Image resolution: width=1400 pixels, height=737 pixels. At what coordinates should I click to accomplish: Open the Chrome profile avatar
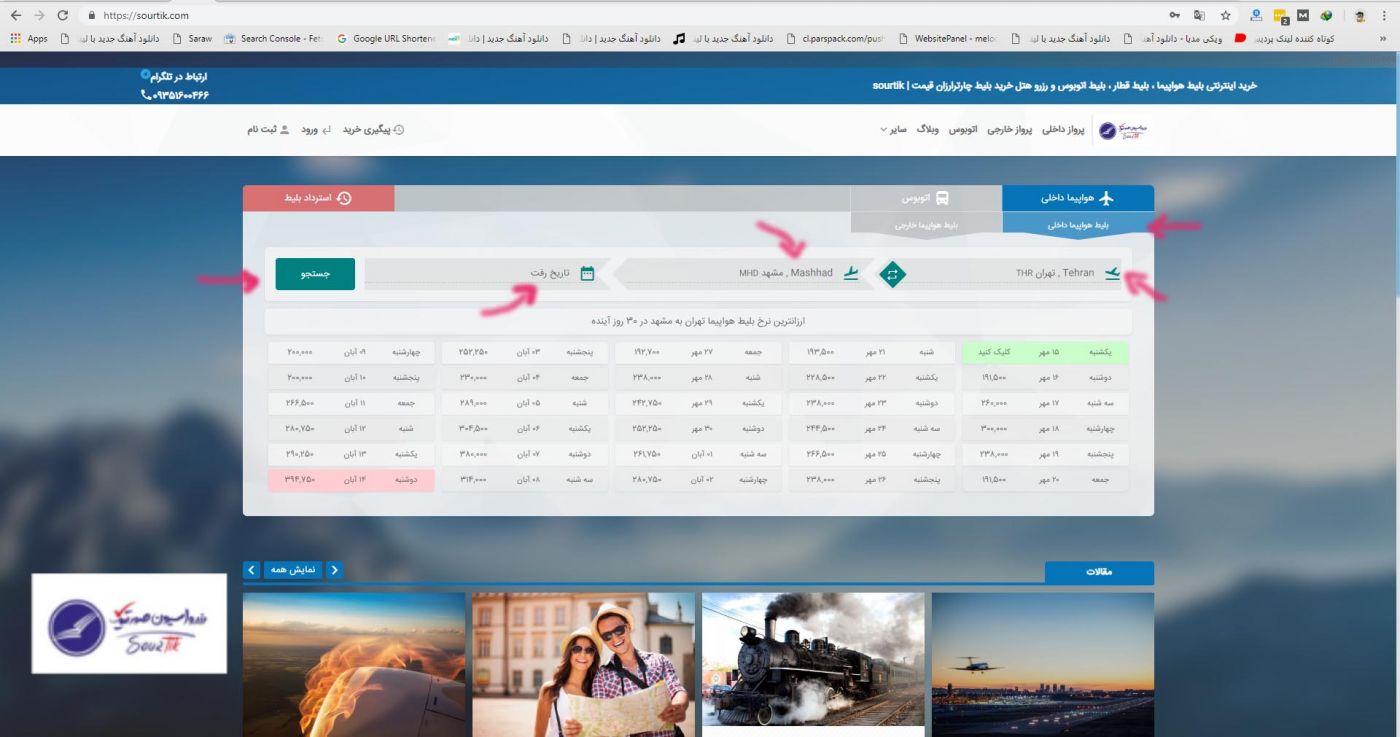tap(1360, 15)
